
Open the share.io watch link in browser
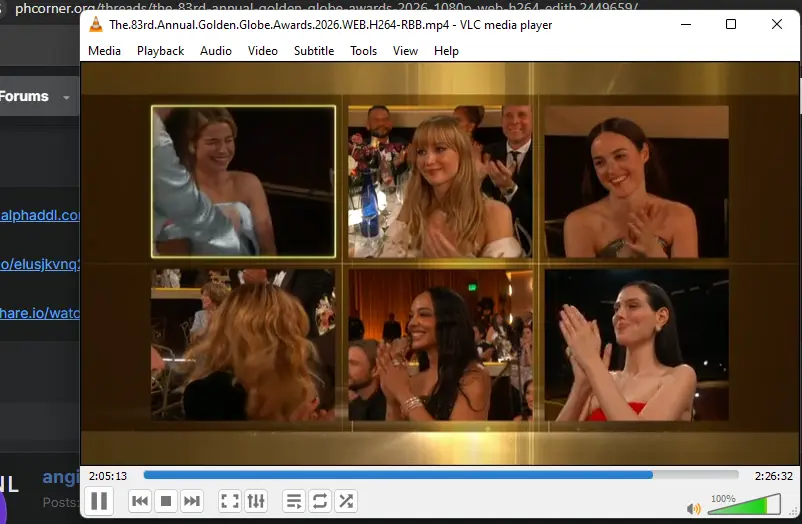click(40, 313)
